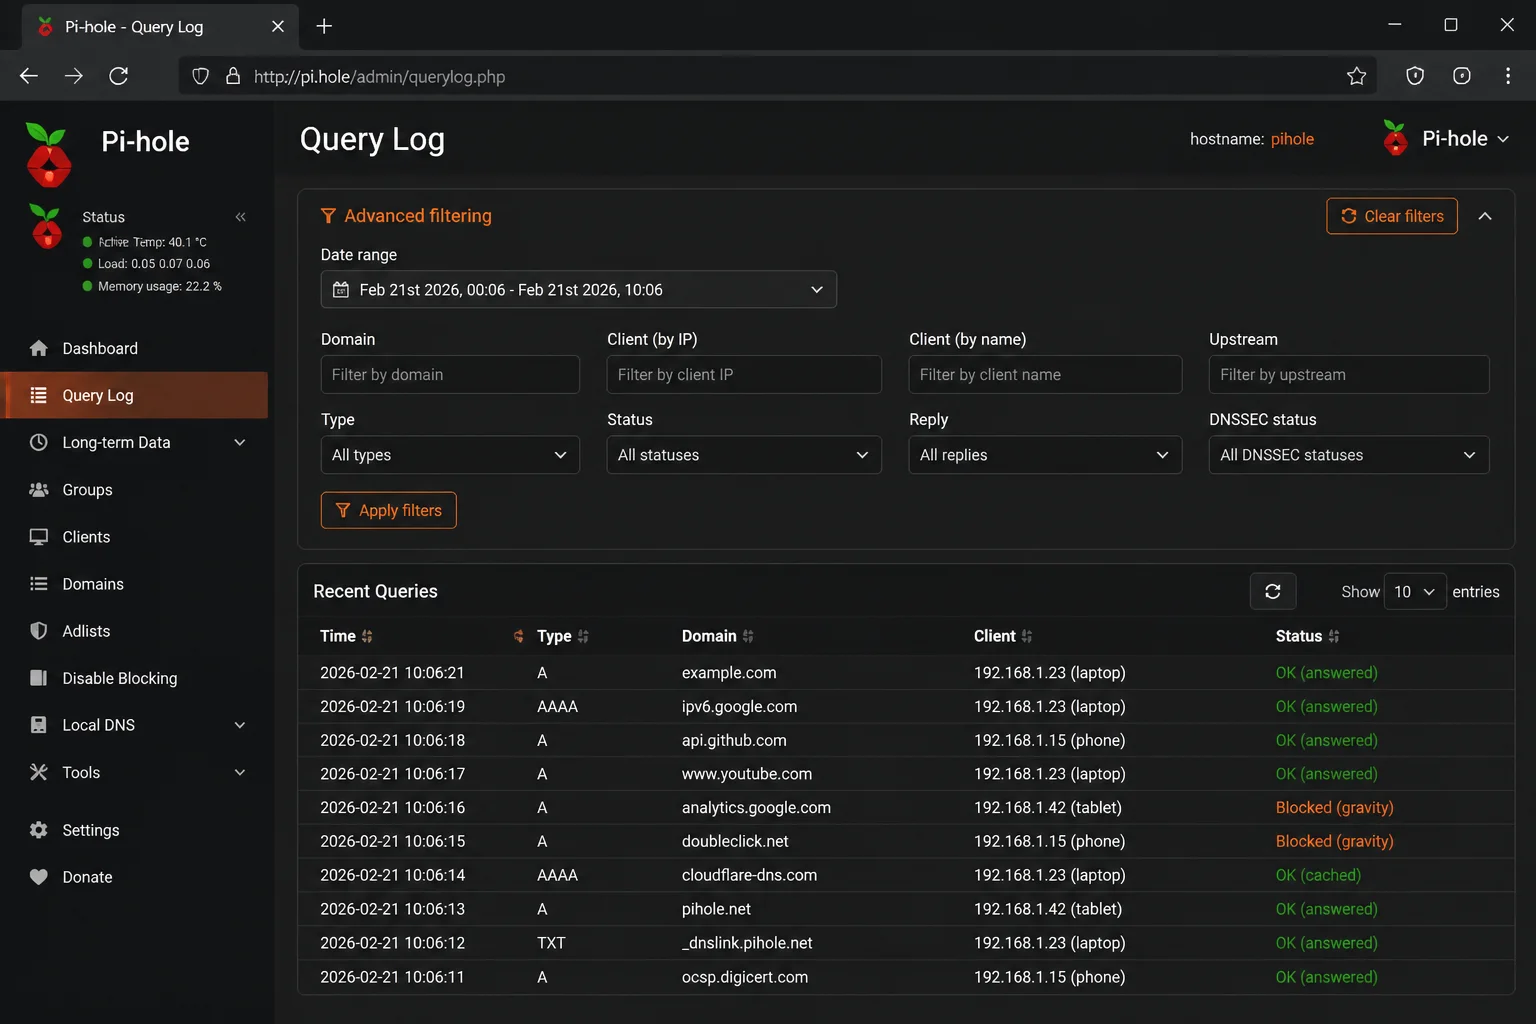Click the Query Log list icon
This screenshot has height=1024, width=1536.
[39, 395]
